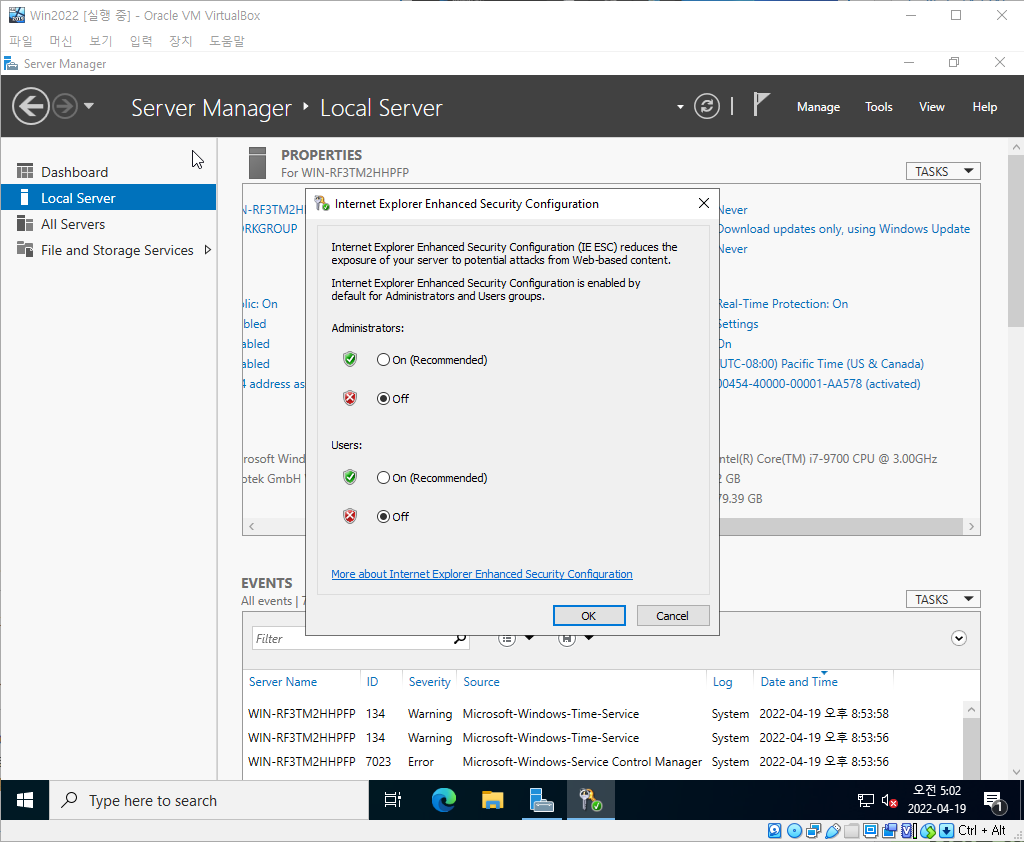
Task: Click the Dashboard grid icon
Action: click(25, 171)
